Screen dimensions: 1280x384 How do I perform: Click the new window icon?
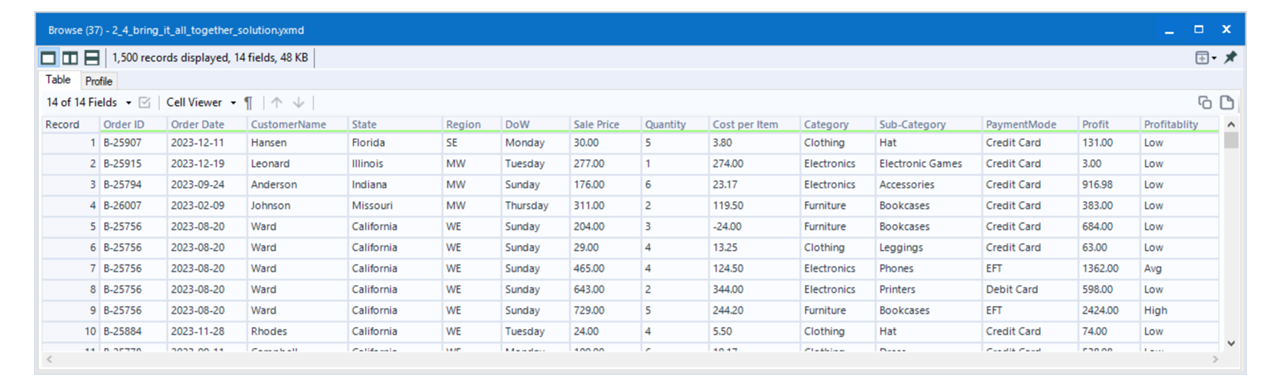pos(1201,59)
